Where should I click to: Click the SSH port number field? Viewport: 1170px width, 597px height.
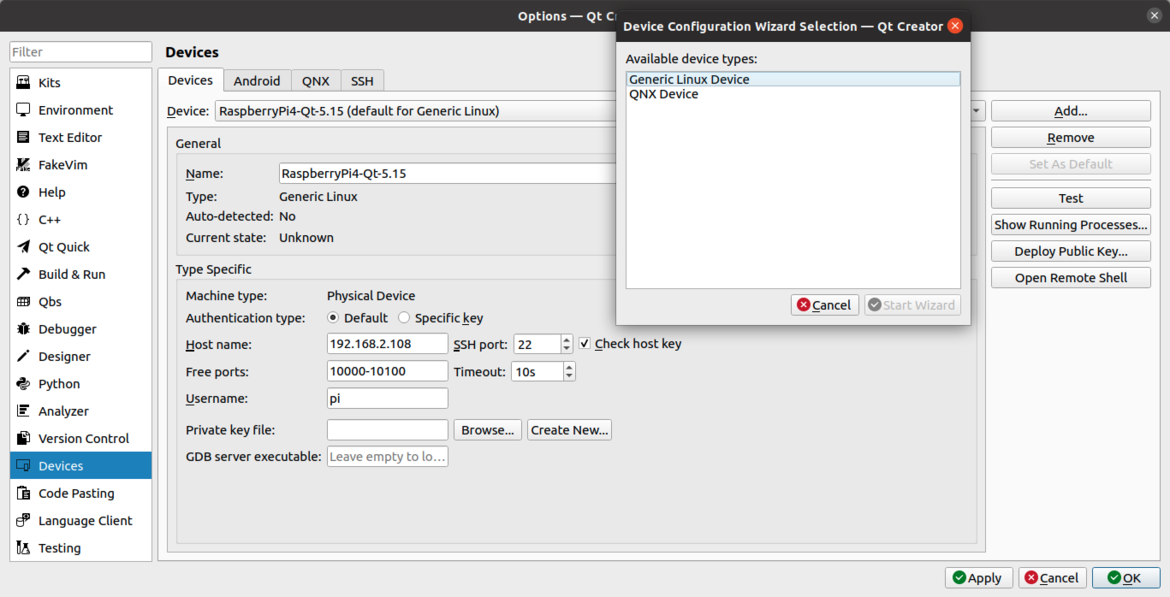pos(537,344)
